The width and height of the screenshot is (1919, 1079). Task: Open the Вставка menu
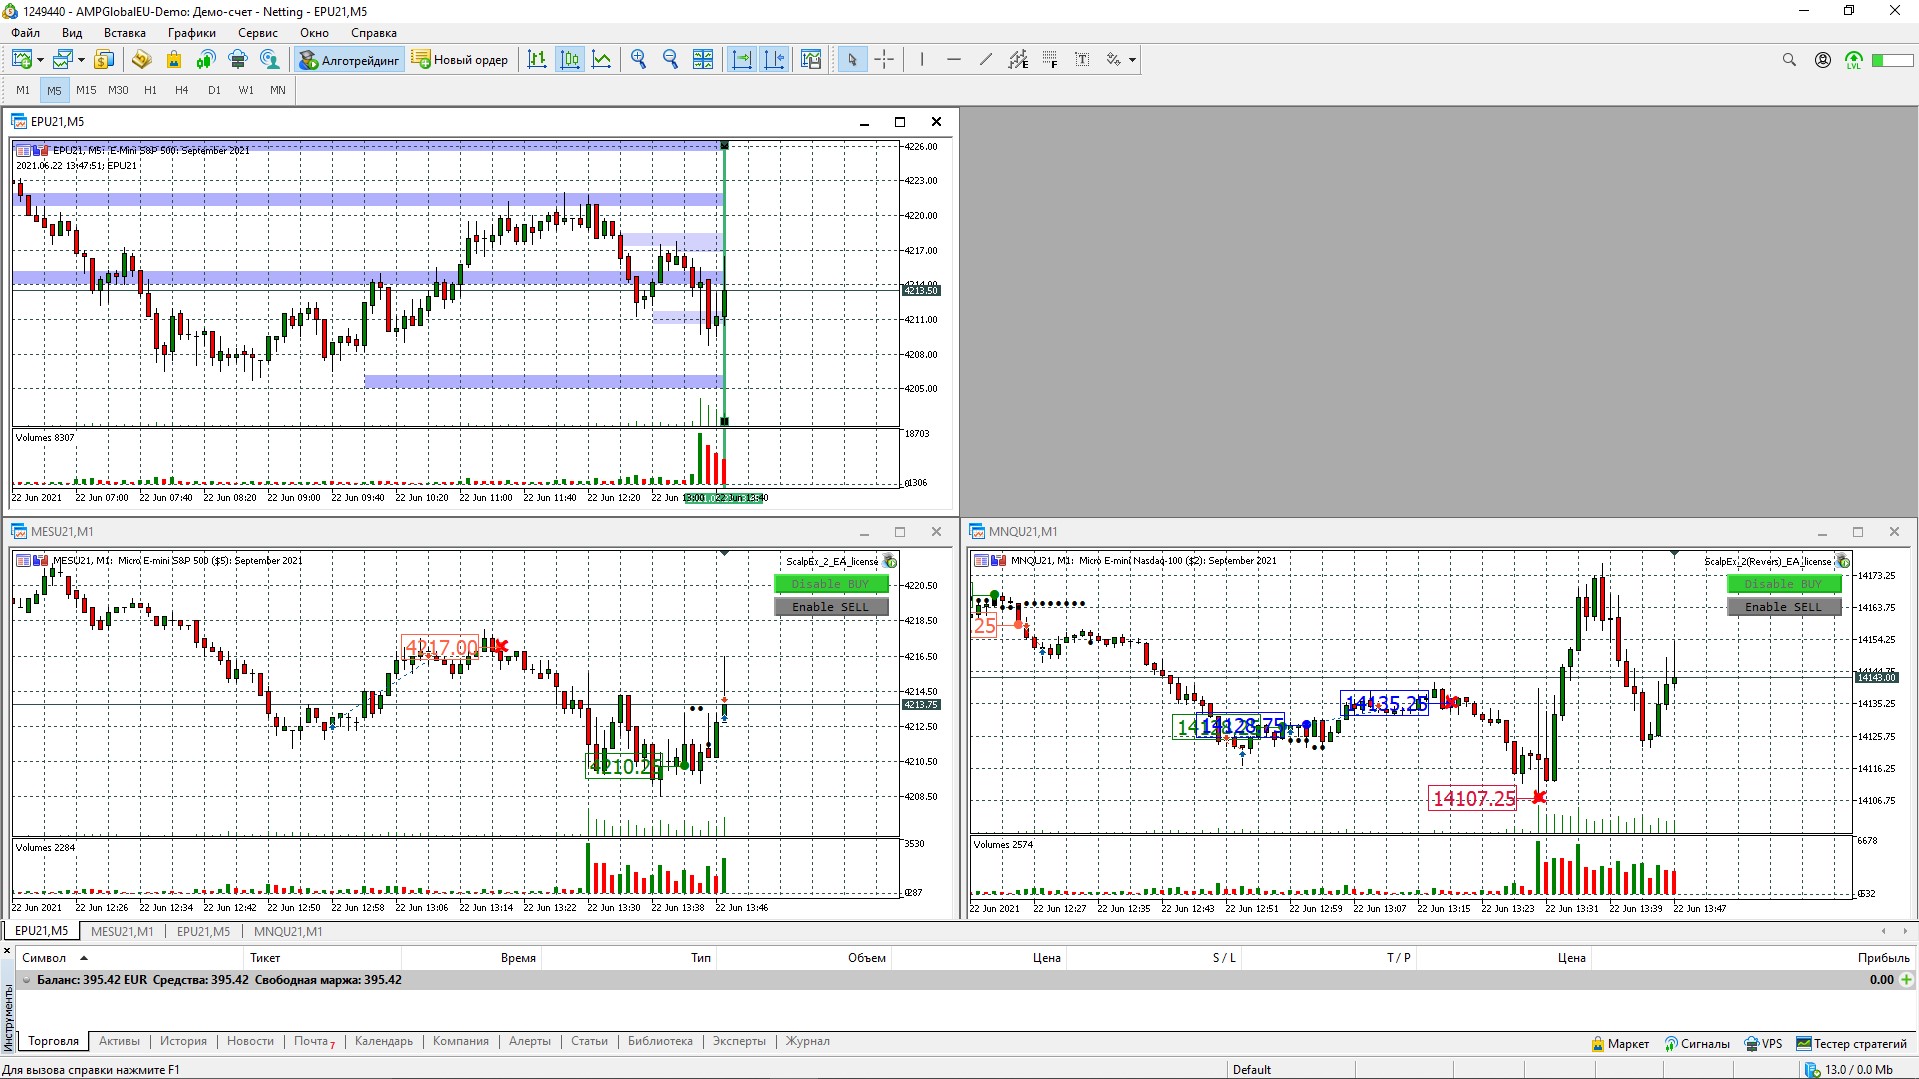(x=125, y=33)
